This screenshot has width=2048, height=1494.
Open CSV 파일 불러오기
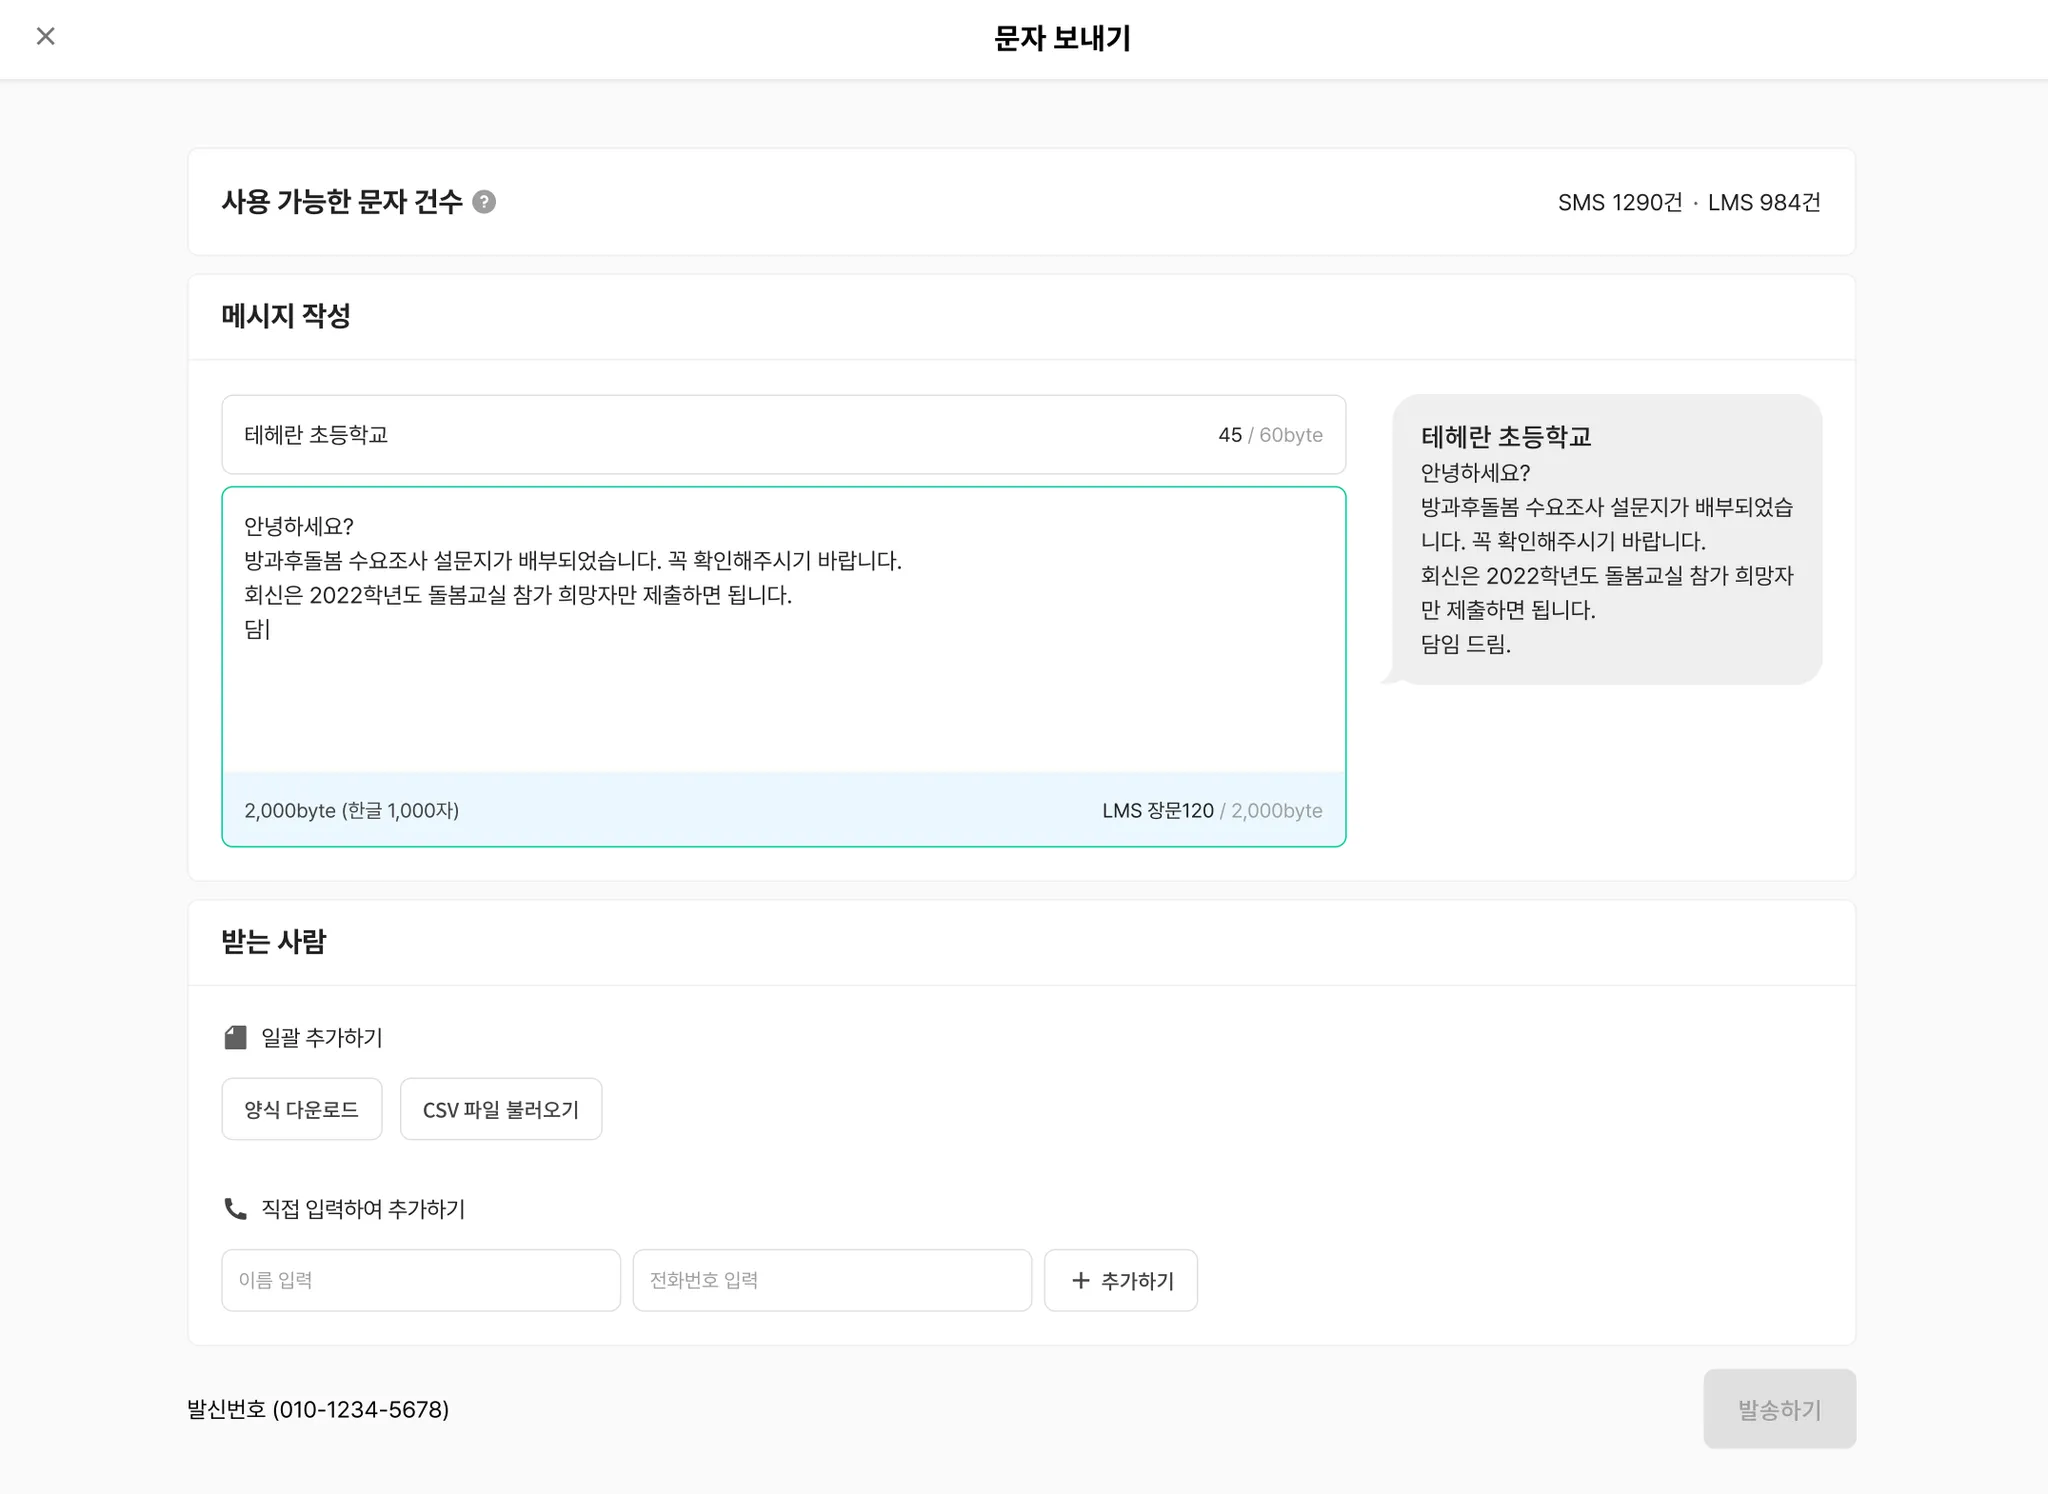coord(500,1109)
